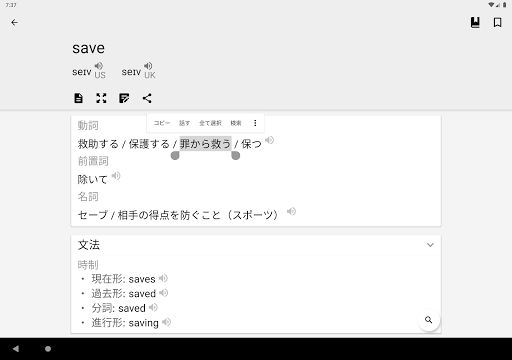
Task: Tap the 名詞 part-of-speech label
Action: tap(88, 197)
